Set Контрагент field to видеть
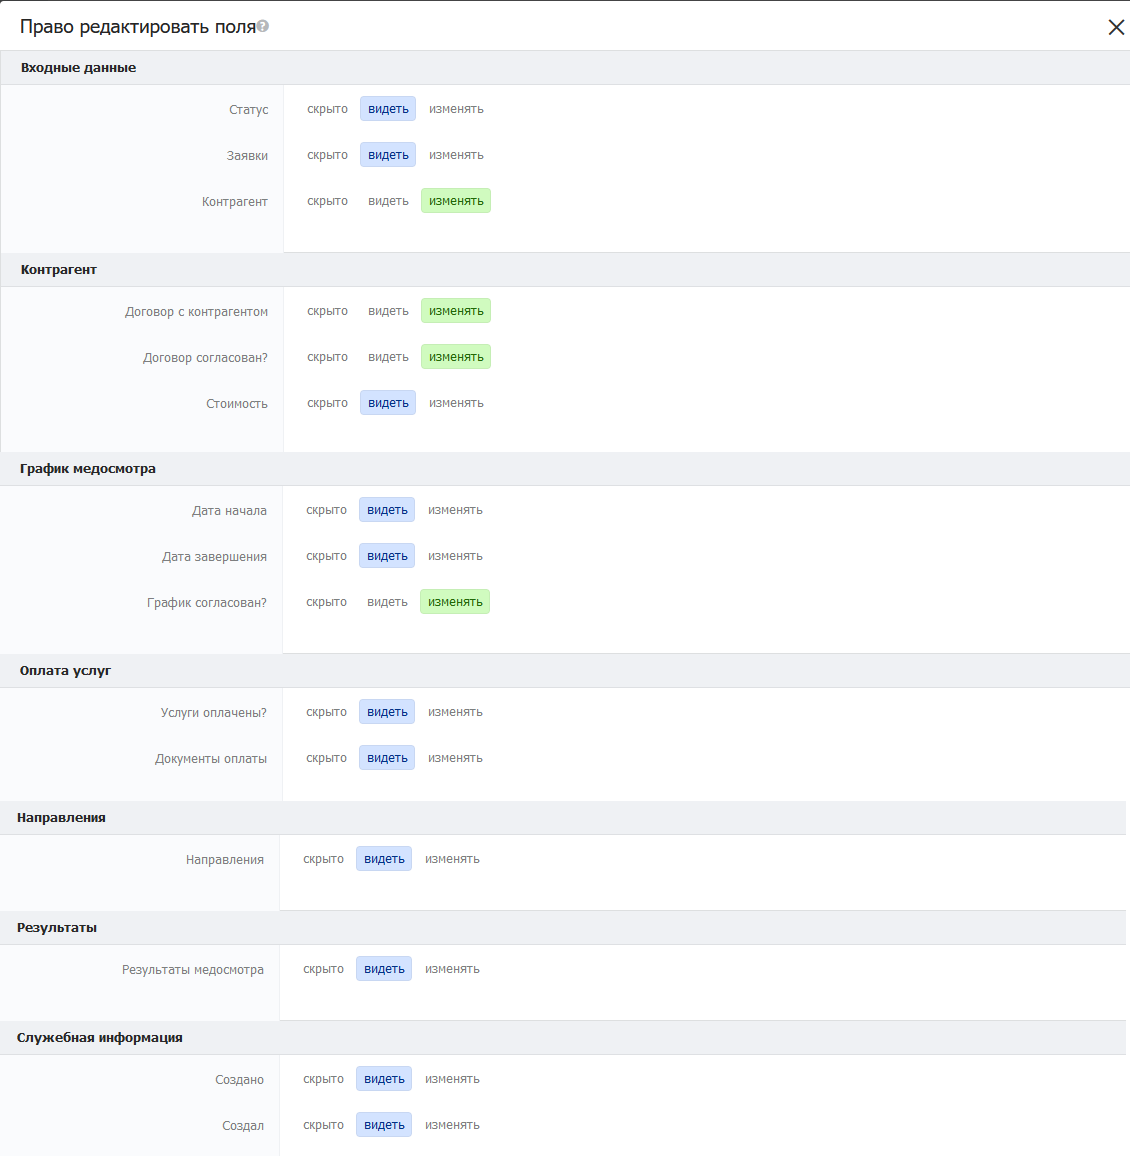The image size is (1130, 1156). pyautogui.click(x=388, y=201)
